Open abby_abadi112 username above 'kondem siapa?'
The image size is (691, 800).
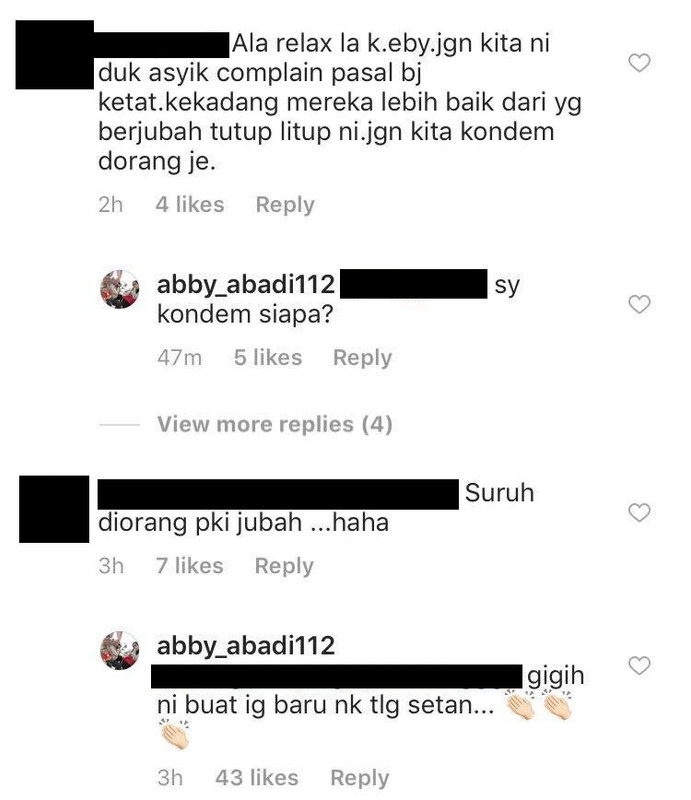246,285
